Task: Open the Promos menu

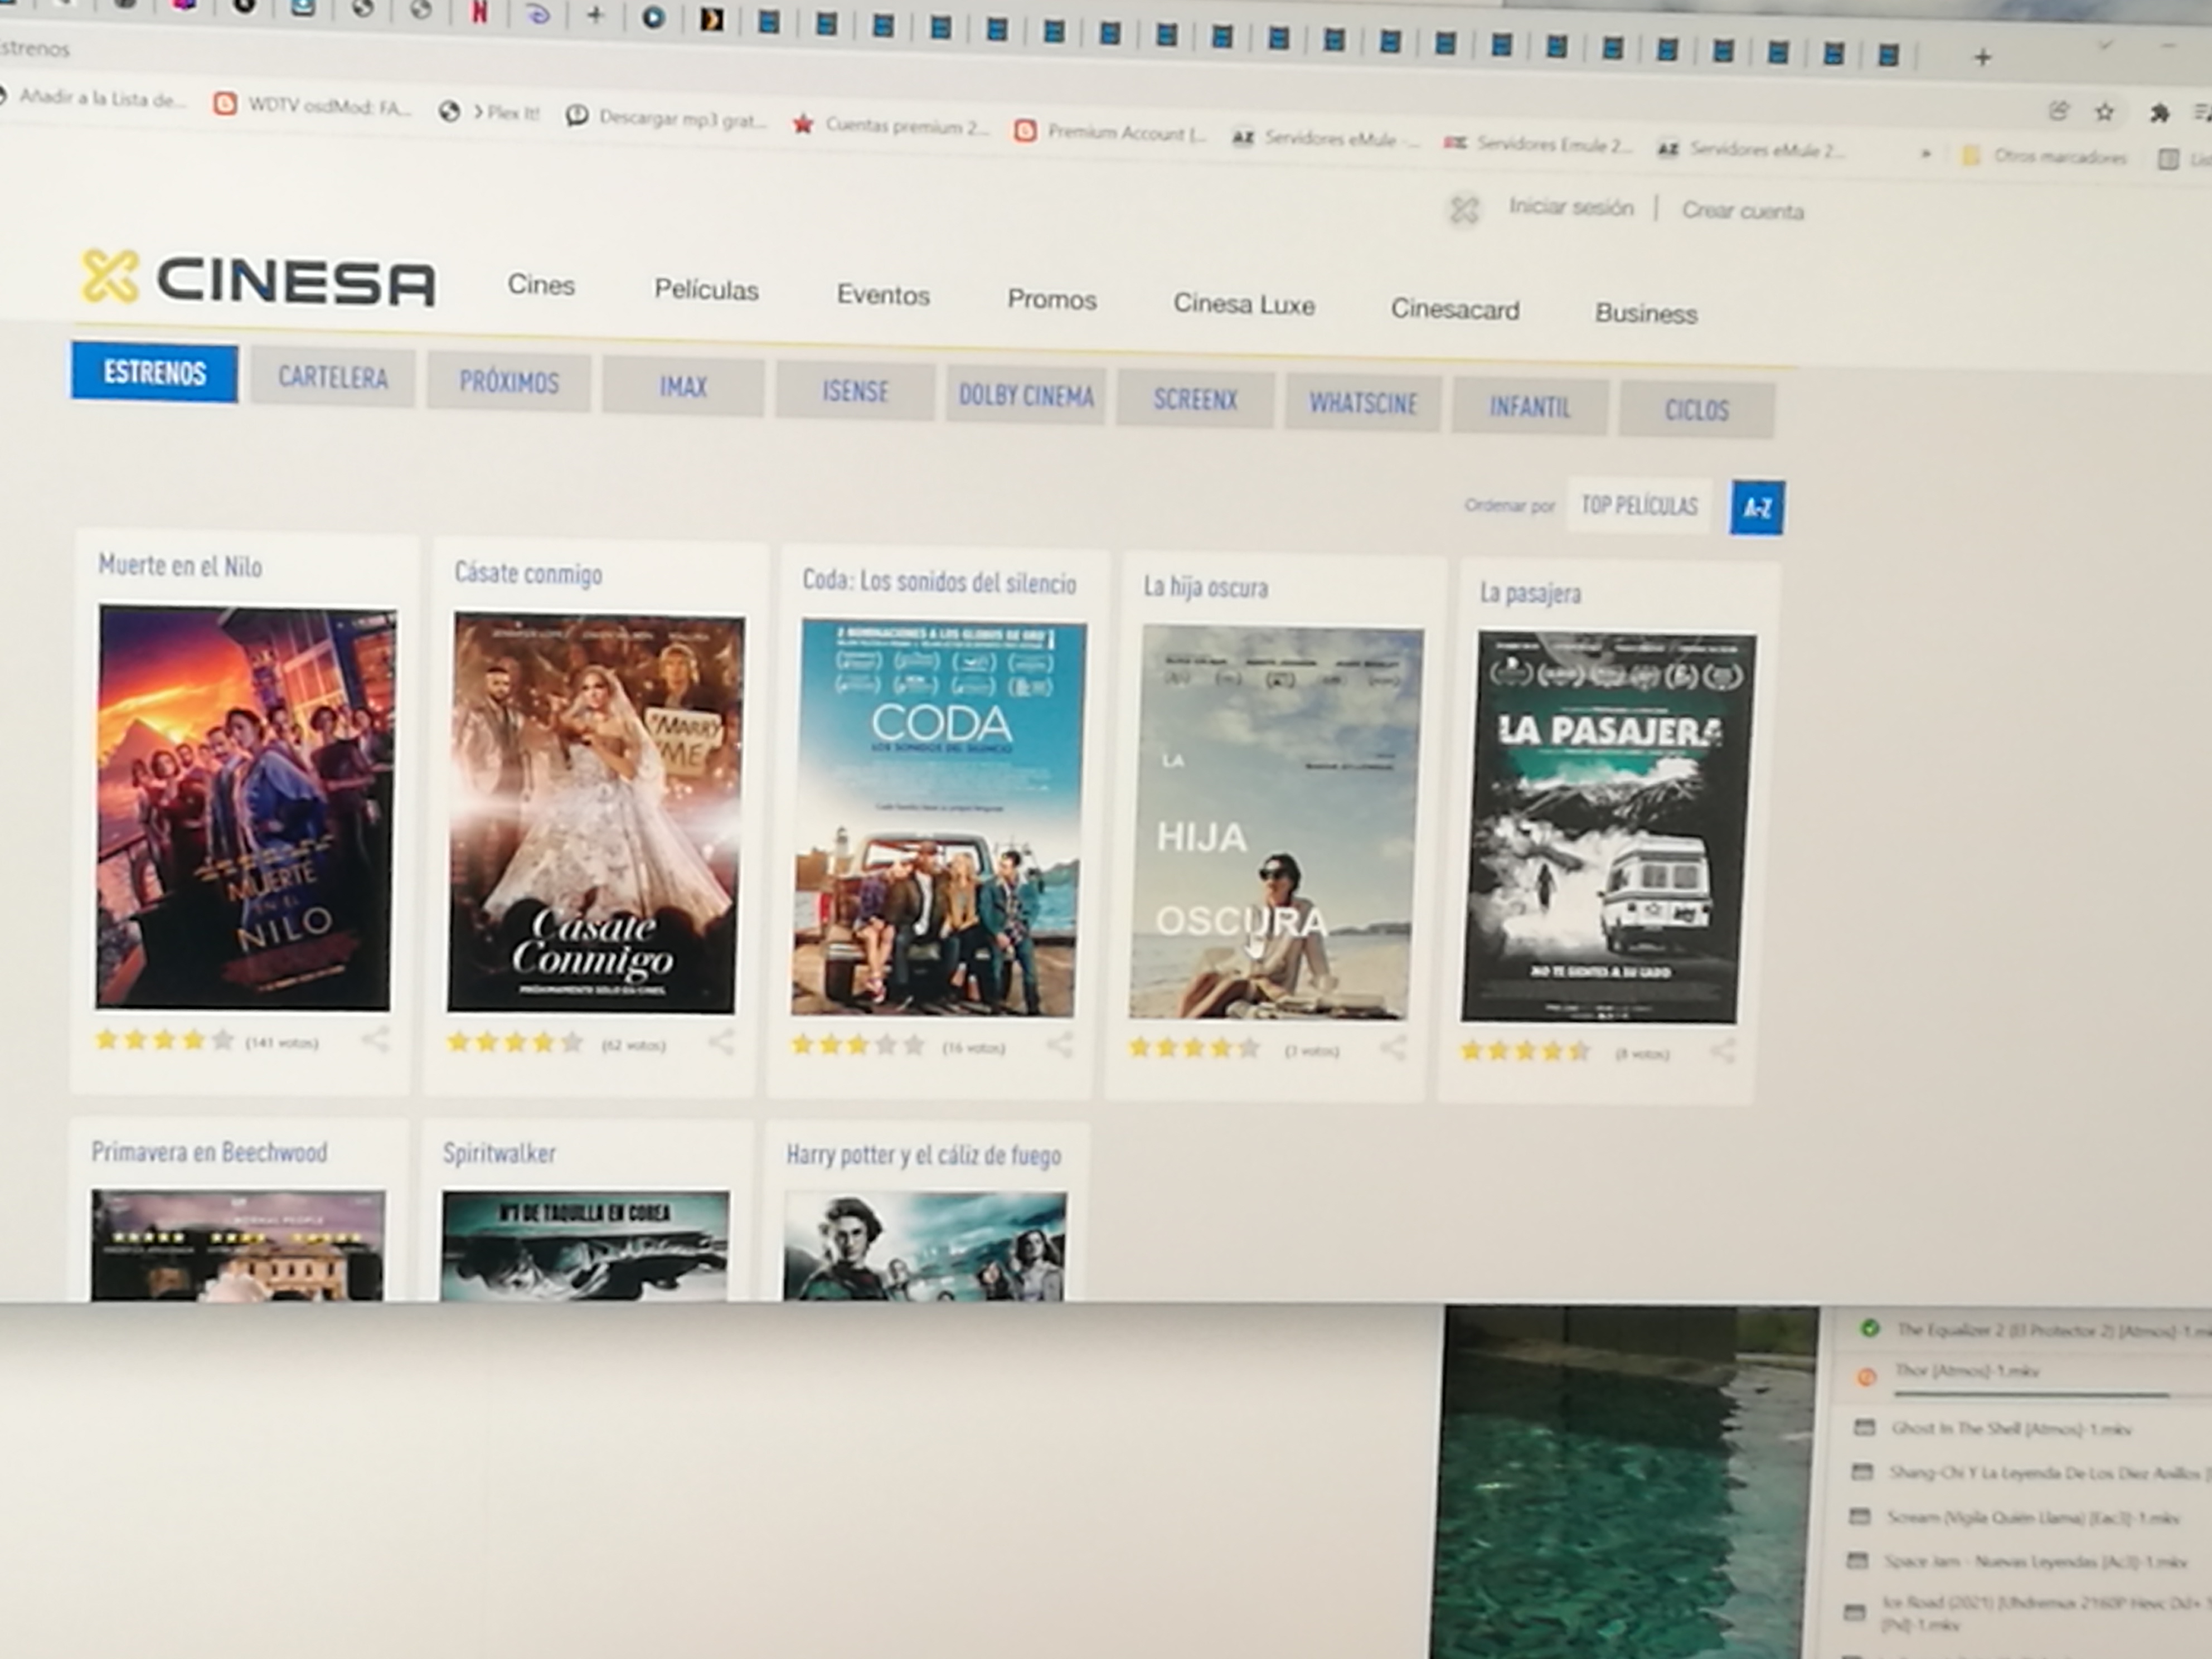Action: pos(1052,300)
